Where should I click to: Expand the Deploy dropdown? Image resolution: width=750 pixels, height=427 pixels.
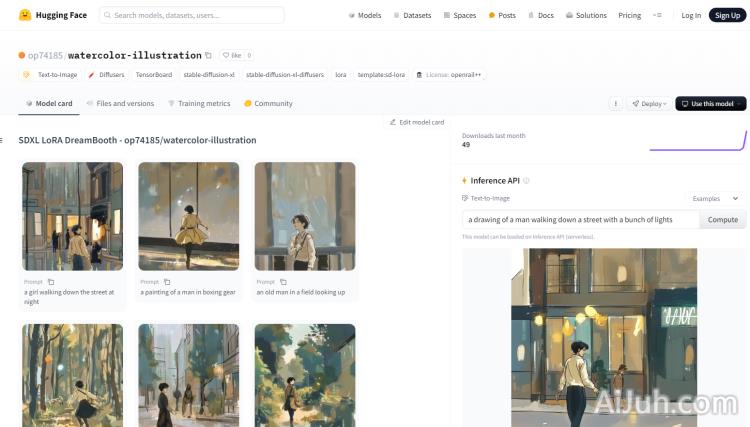(649, 104)
